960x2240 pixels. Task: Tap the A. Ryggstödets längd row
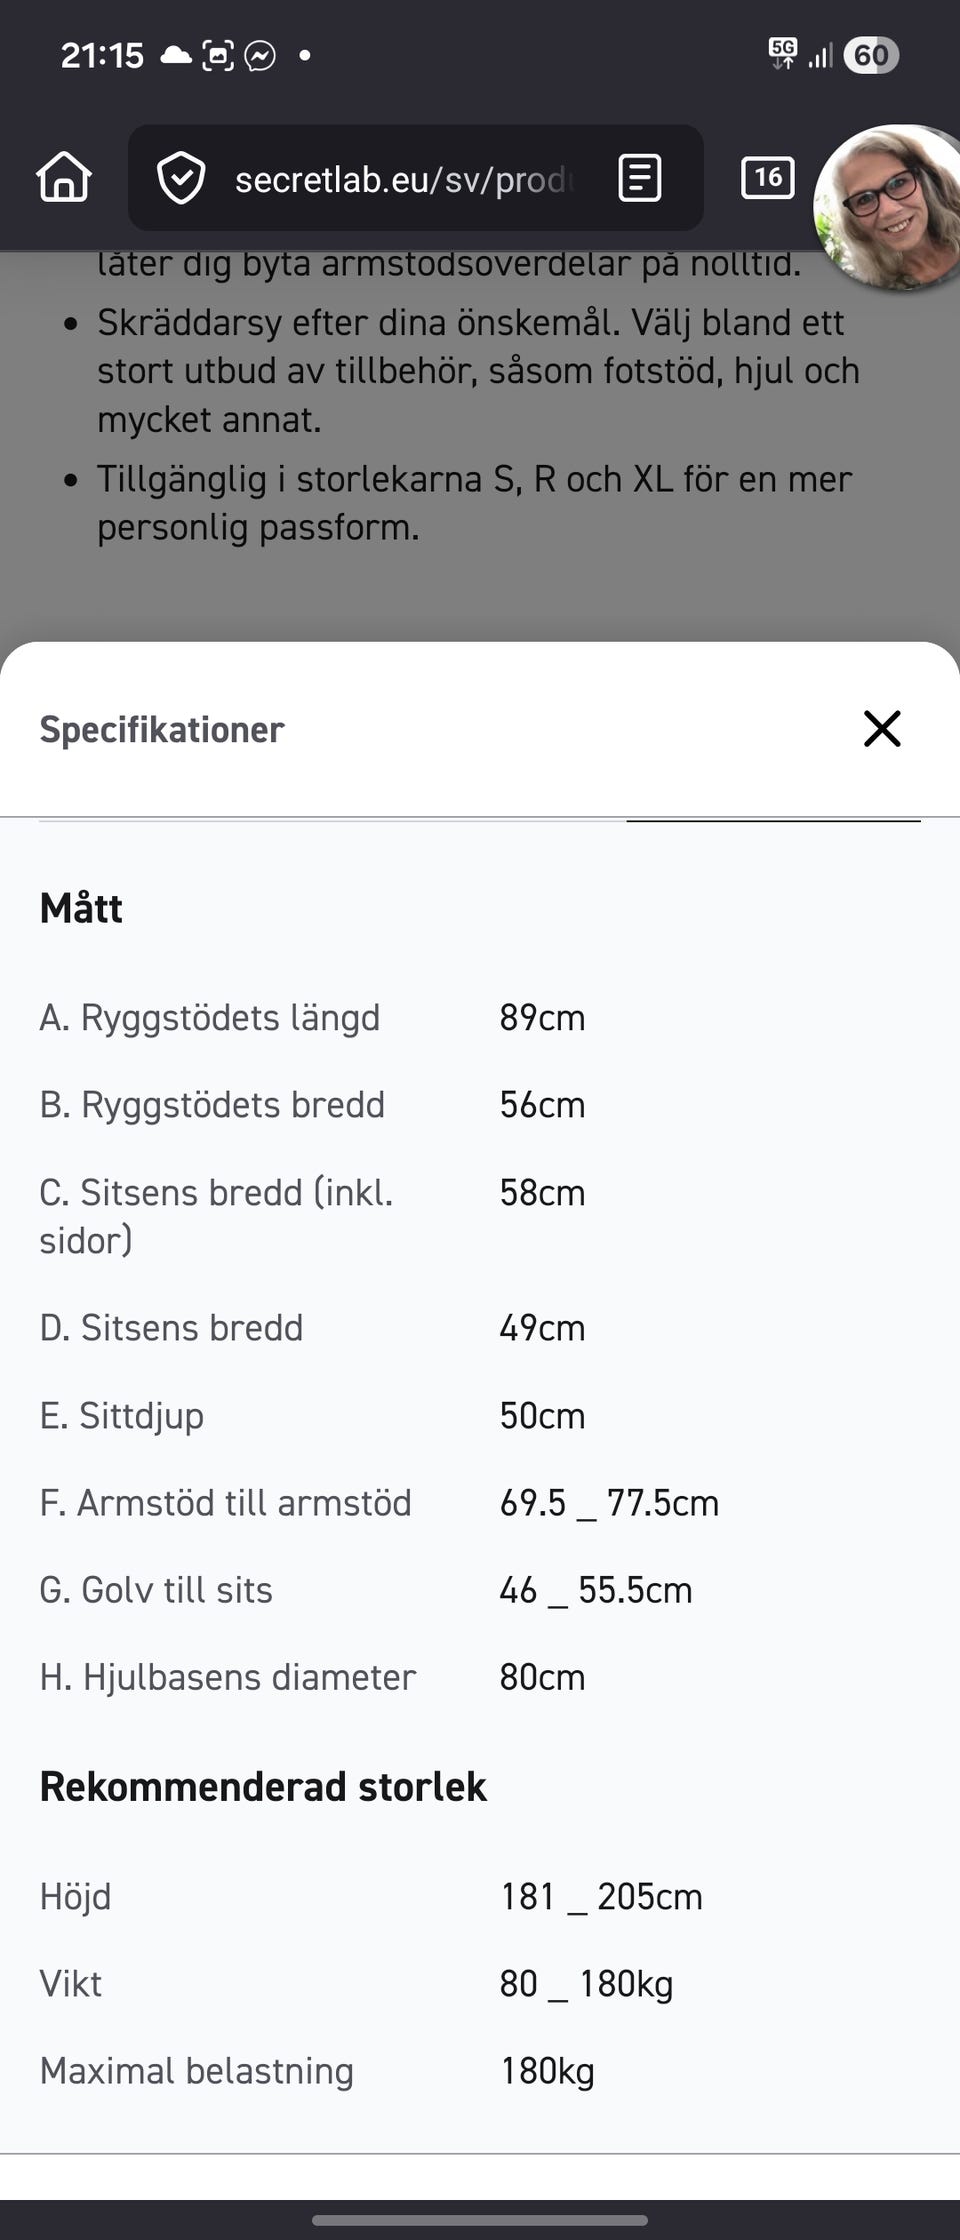(x=210, y=1018)
